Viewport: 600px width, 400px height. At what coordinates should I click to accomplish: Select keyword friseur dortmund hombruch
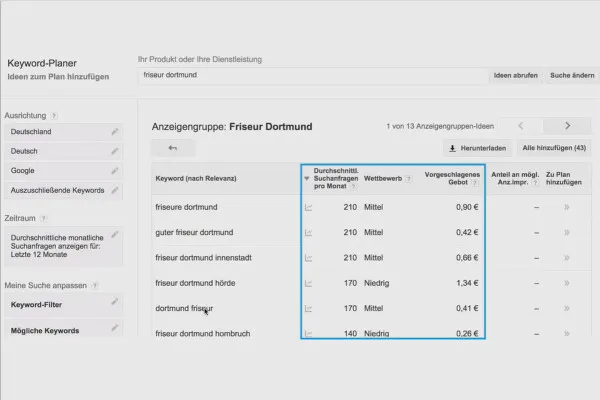point(203,333)
